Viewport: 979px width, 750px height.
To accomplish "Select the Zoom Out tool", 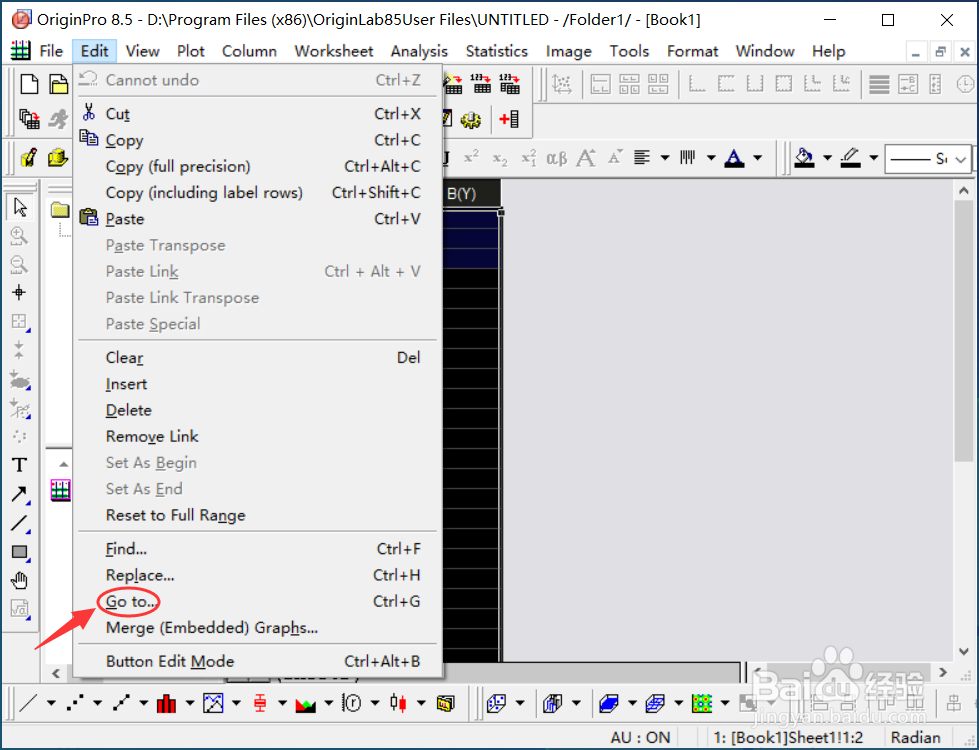I will pos(19,264).
